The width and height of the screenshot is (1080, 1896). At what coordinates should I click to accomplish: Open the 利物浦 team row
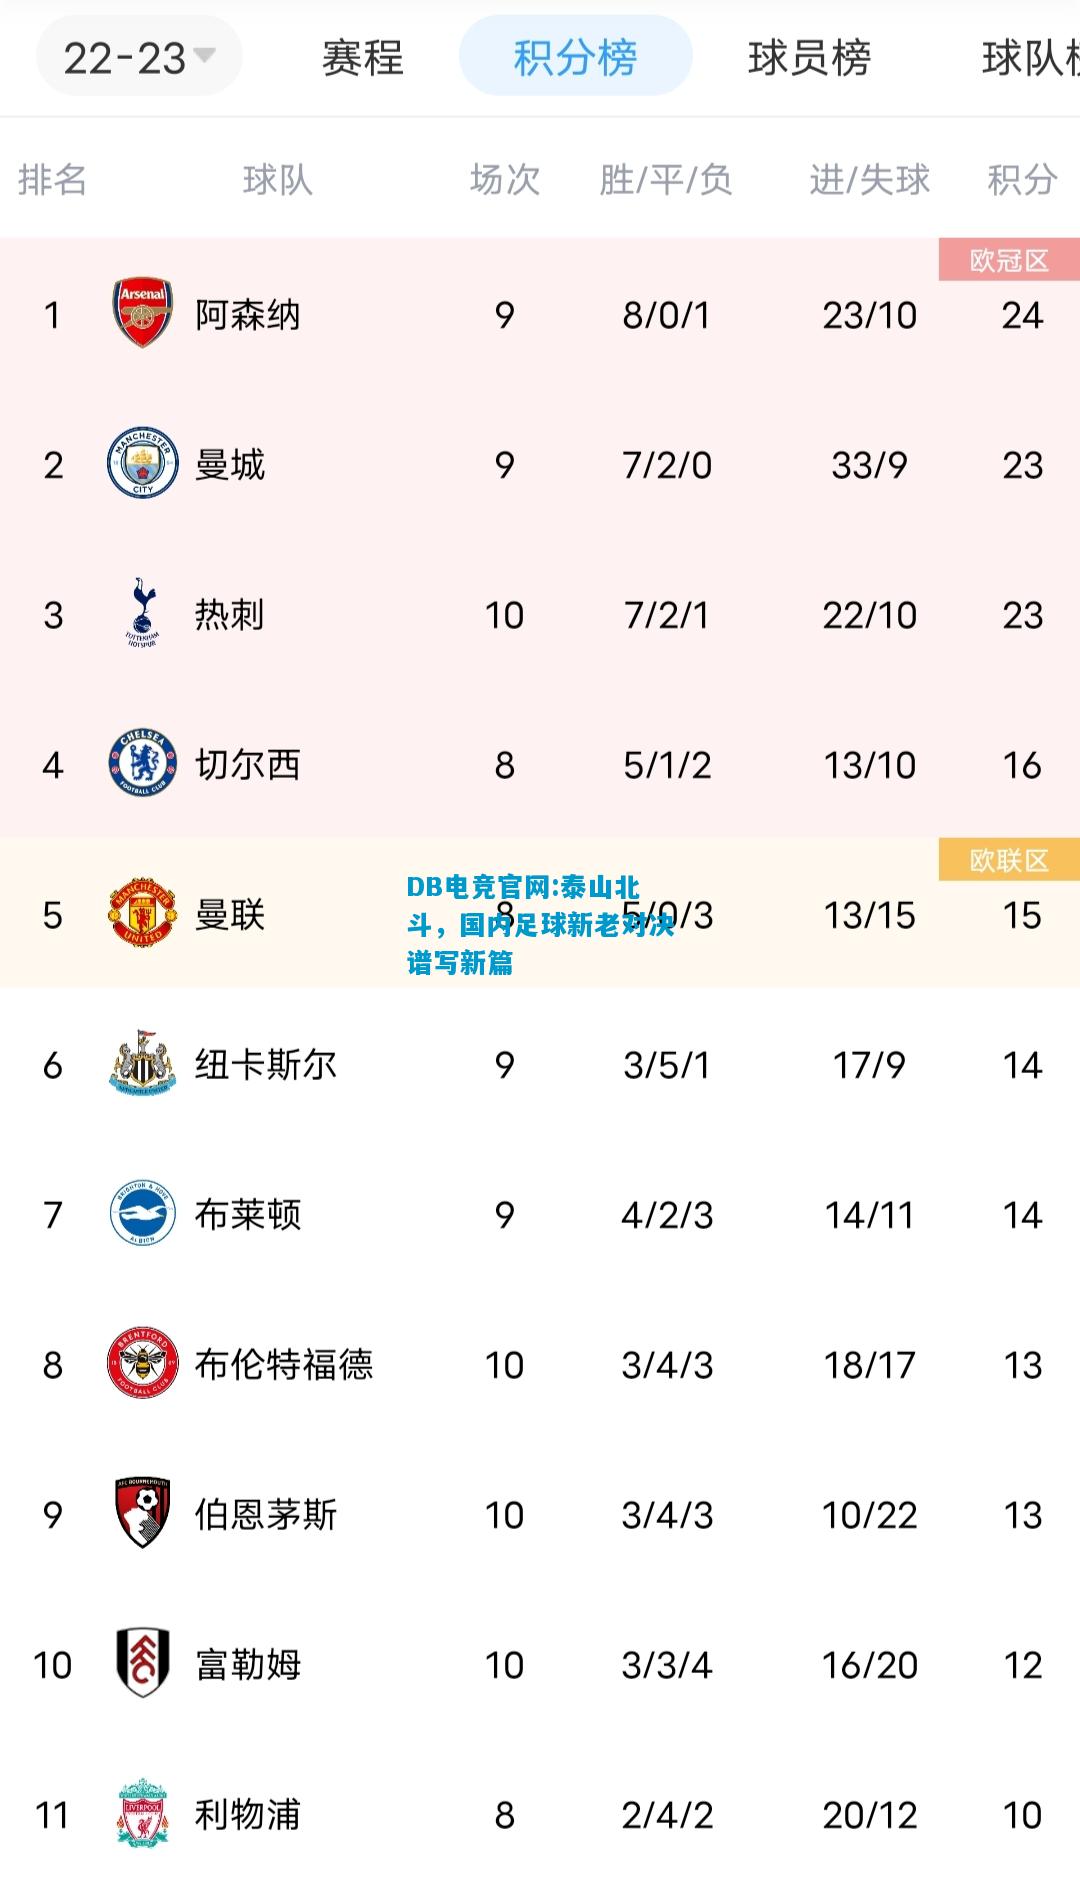[540, 1814]
